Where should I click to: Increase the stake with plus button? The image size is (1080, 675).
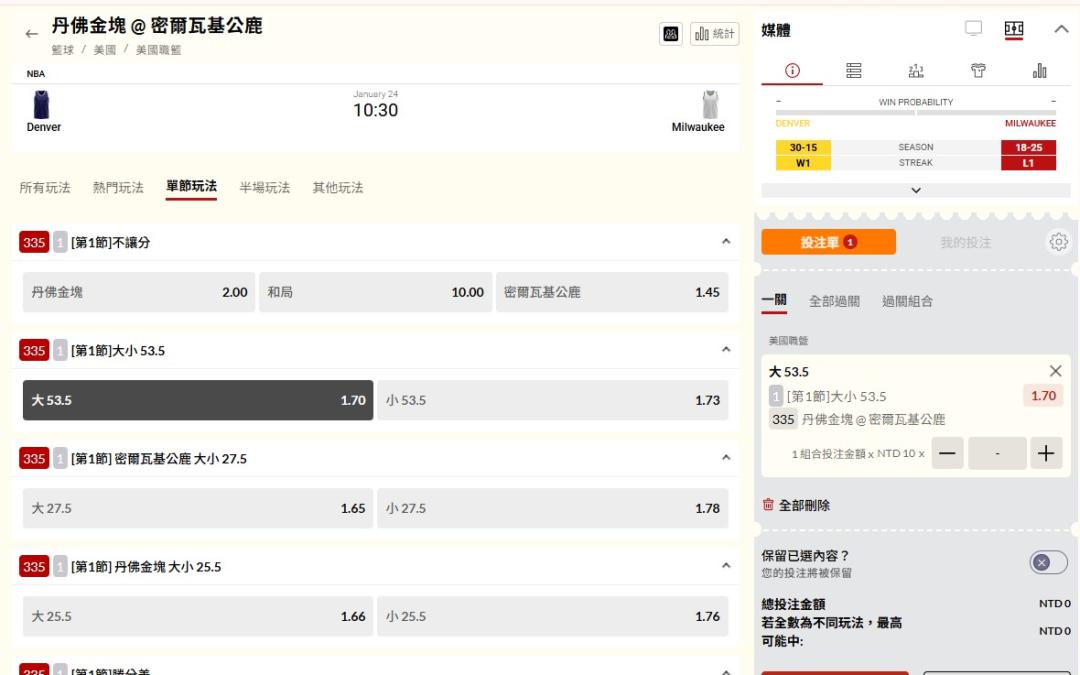(1046, 453)
